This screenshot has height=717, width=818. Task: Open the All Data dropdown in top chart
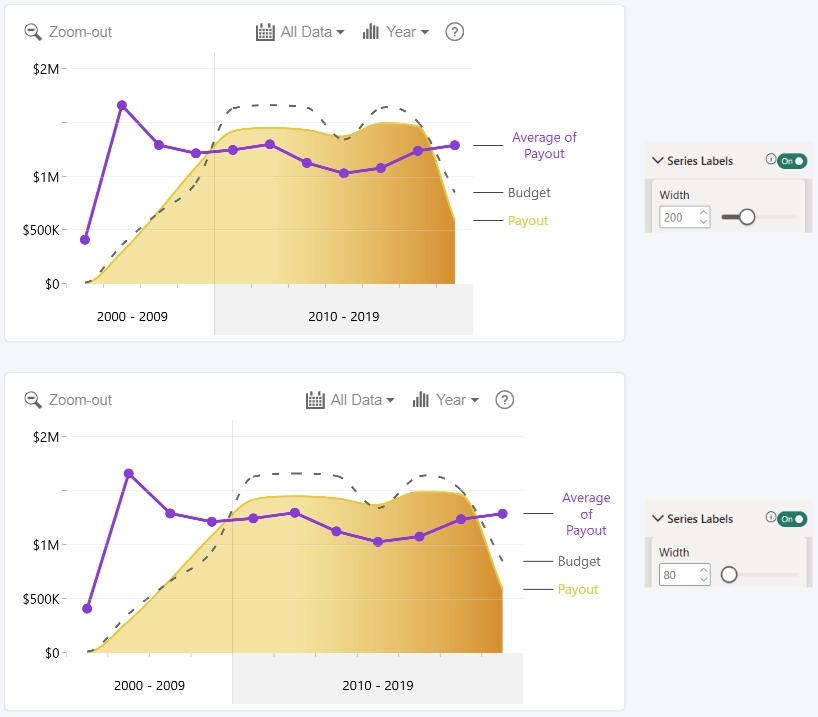(x=312, y=32)
